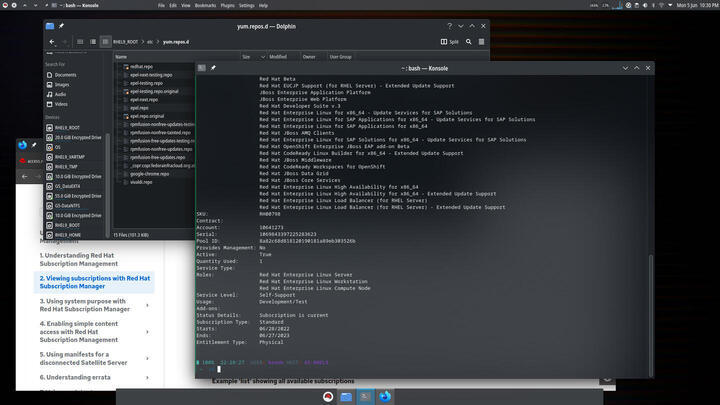
Task: Switch Dolphin to details view mode
Action: (106, 42)
